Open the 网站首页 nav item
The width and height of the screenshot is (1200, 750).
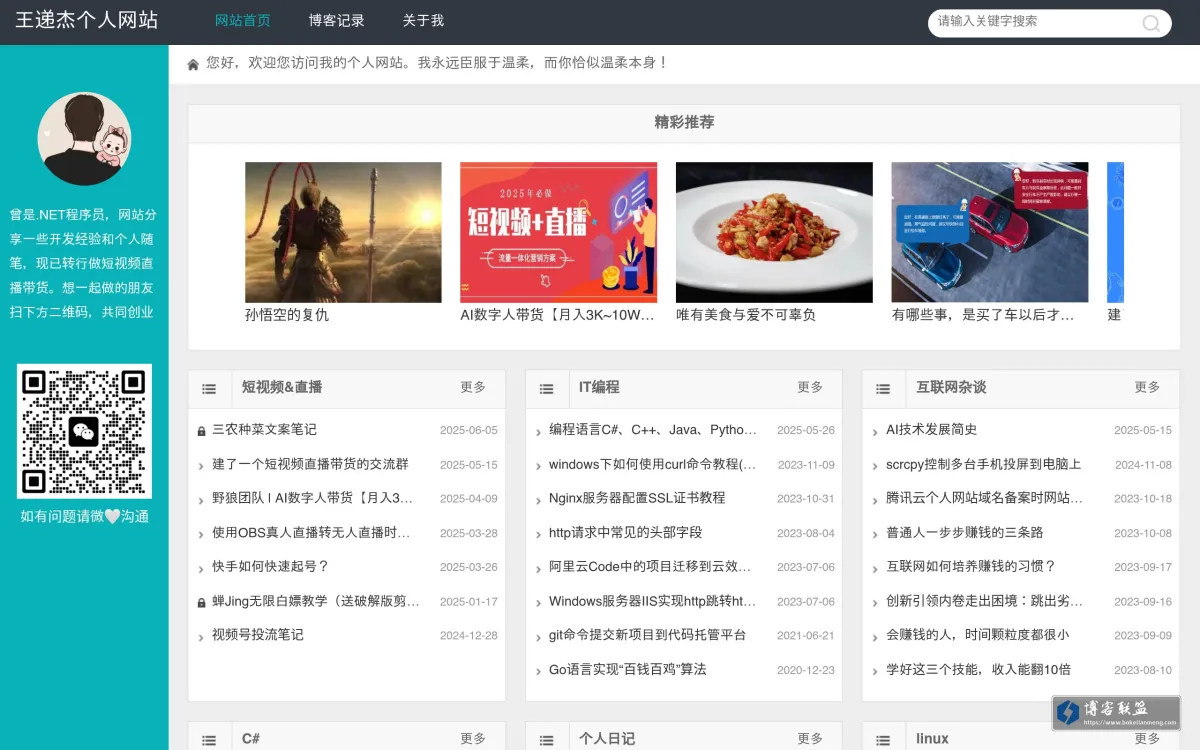(243, 20)
